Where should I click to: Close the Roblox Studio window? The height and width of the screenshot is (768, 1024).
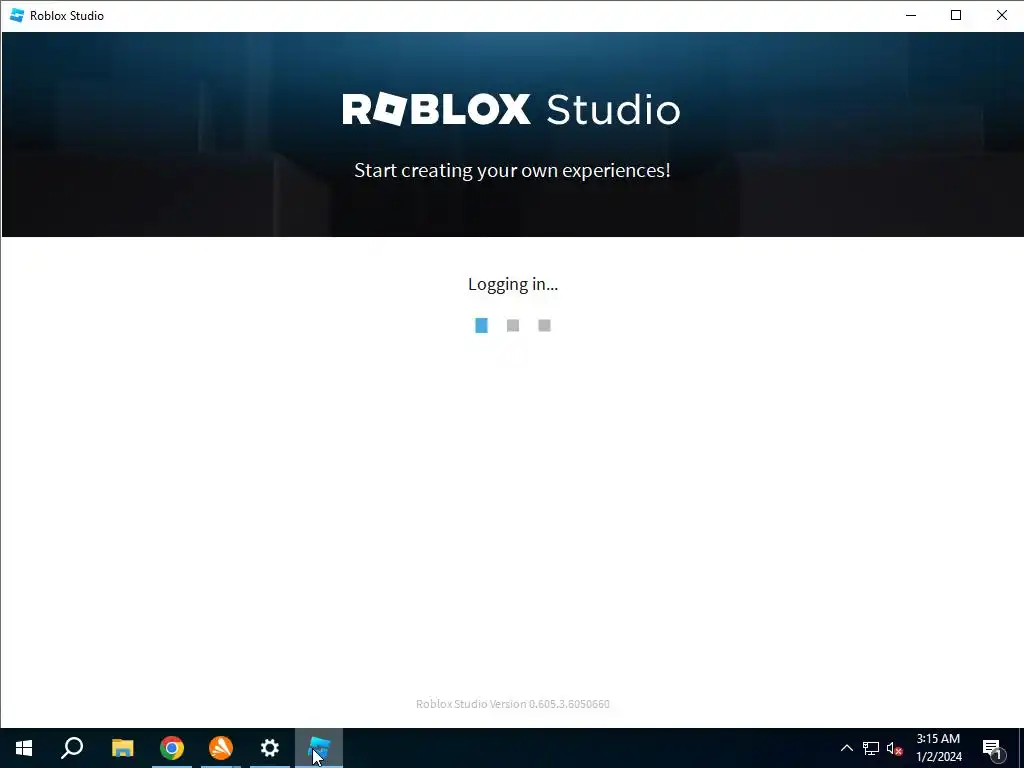(x=1002, y=15)
